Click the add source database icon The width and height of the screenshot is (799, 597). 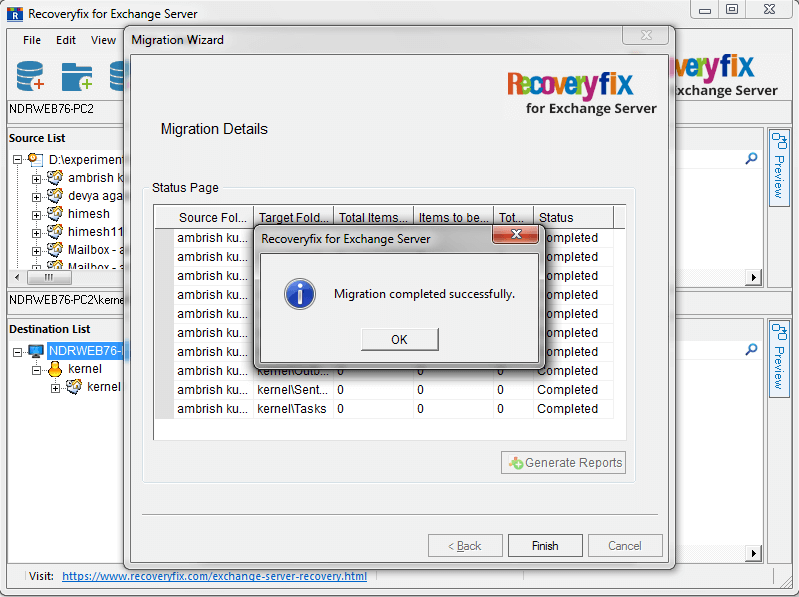(31, 76)
